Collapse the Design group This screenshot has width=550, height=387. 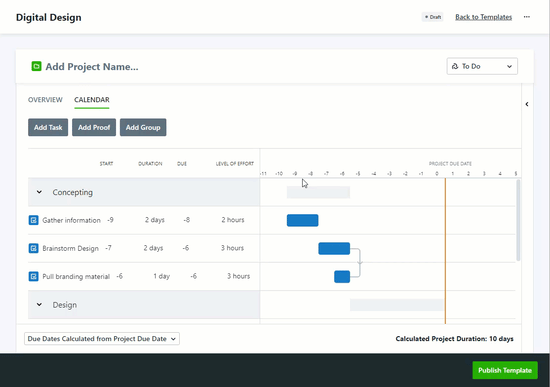tap(39, 305)
